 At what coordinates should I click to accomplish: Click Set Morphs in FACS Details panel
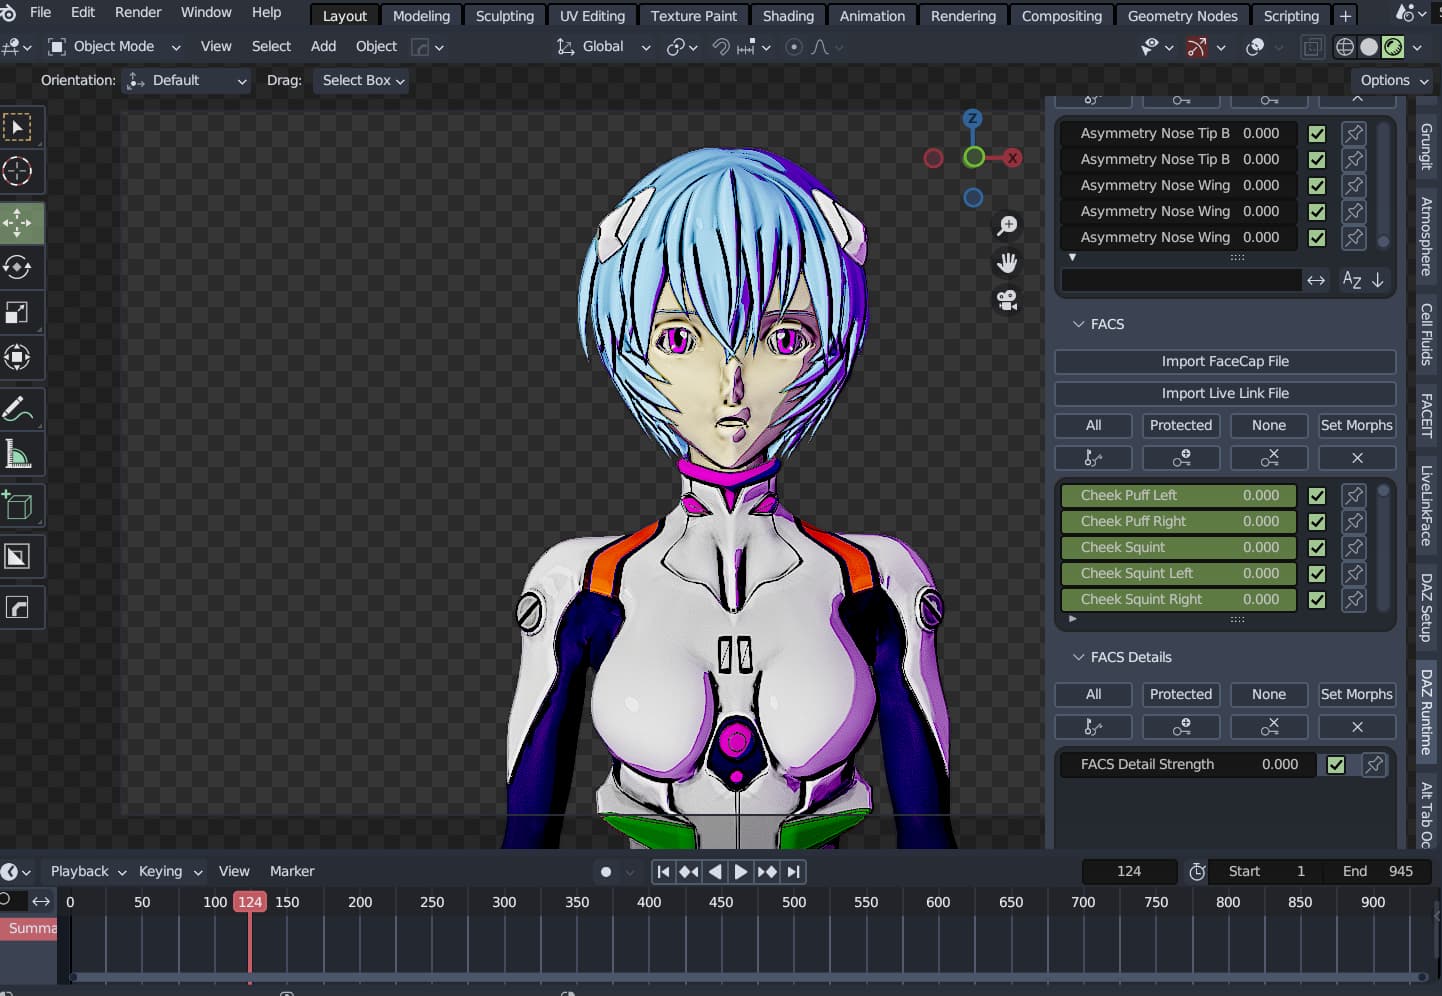(1357, 695)
